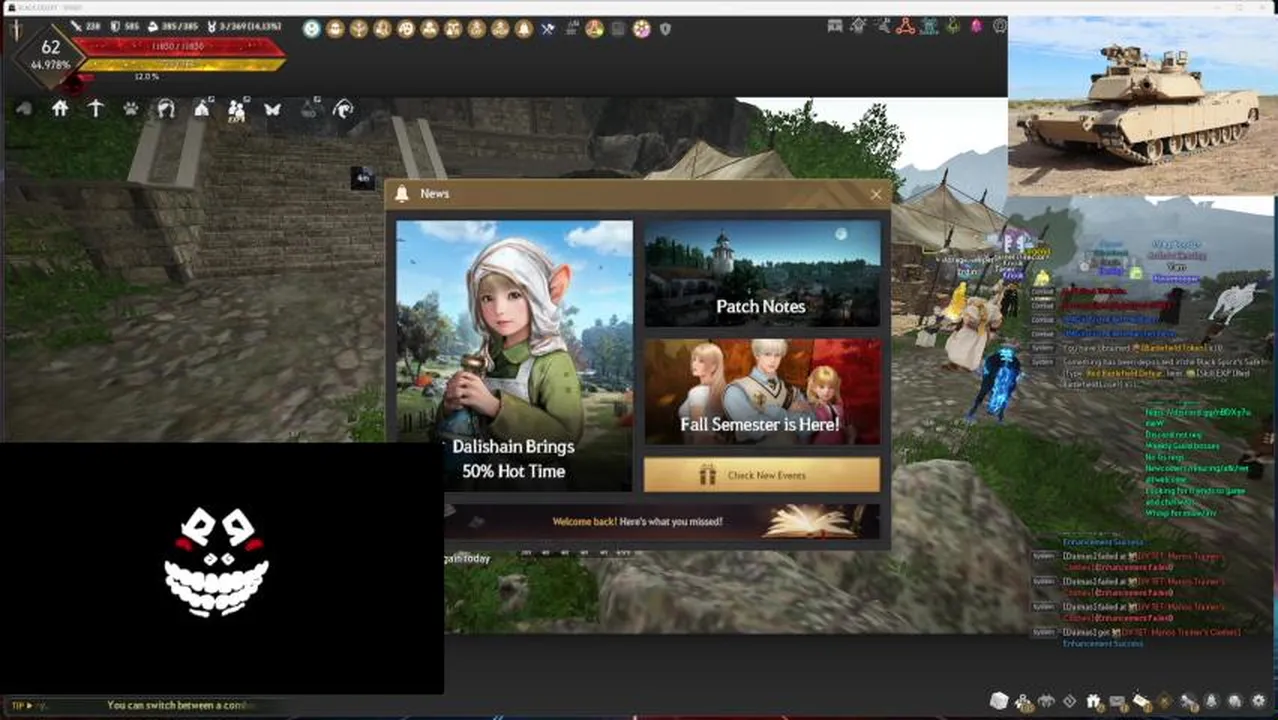The width and height of the screenshot is (1278, 720).
Task: Open the Dalishain Brings 50% Hot Time banner
Action: pyautogui.click(x=514, y=356)
